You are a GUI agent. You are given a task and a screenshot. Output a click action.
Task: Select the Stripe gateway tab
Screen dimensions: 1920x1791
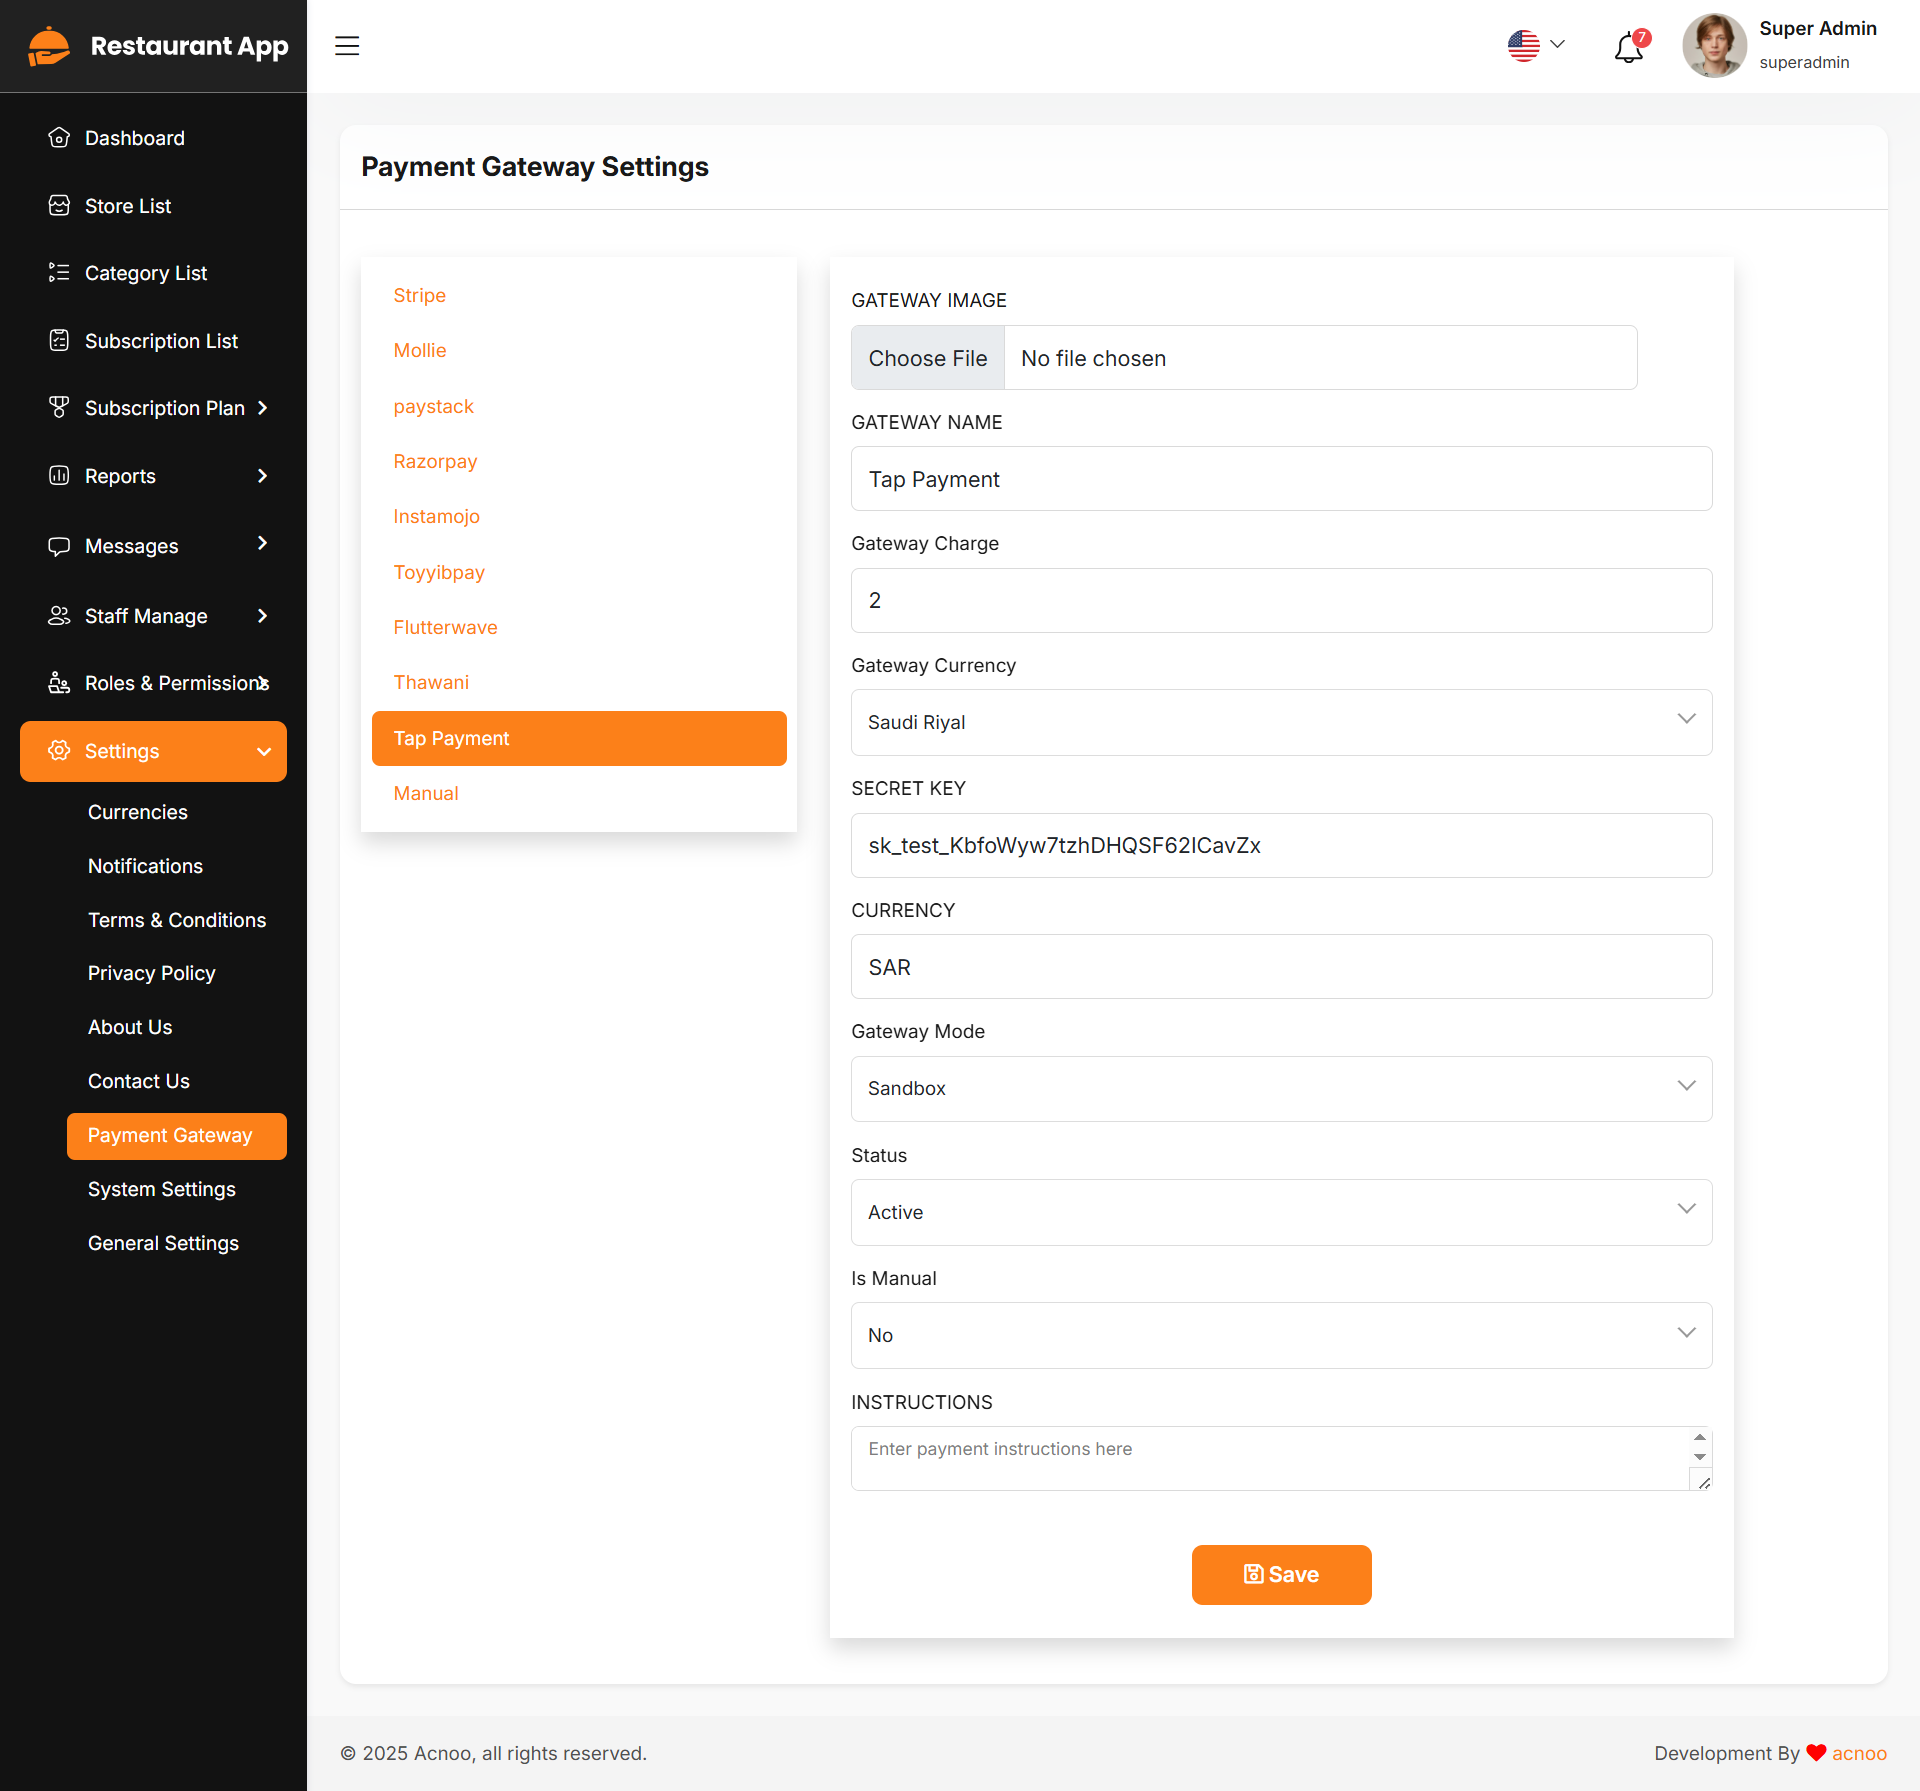coord(420,296)
